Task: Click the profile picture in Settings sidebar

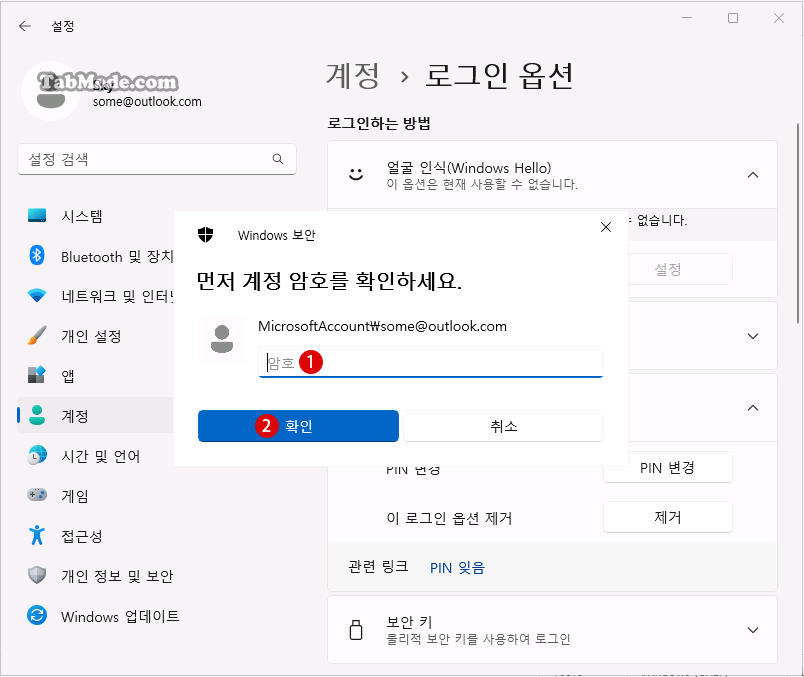Action: pyautogui.click(x=51, y=91)
